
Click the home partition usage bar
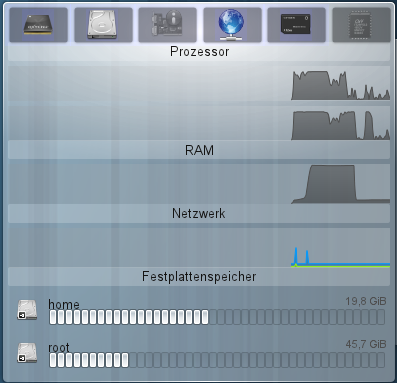[x=217, y=317]
